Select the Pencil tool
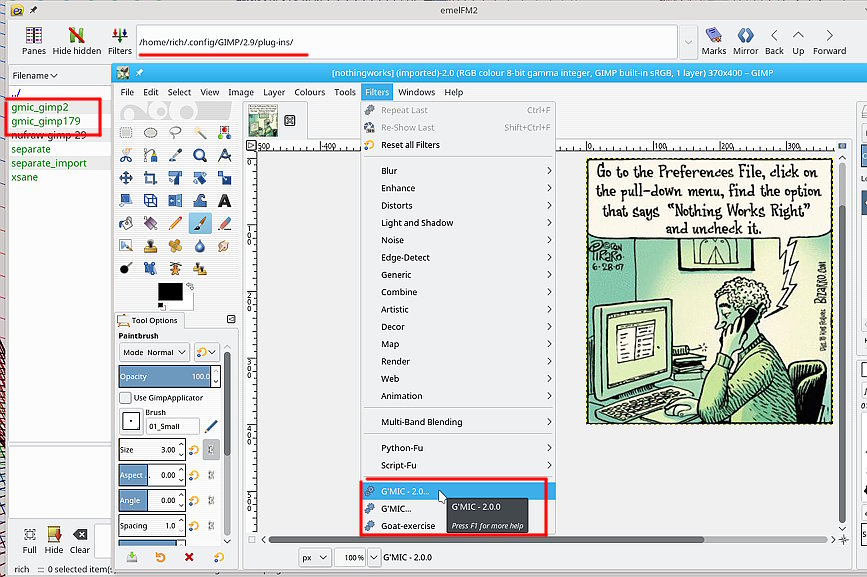 coord(175,223)
